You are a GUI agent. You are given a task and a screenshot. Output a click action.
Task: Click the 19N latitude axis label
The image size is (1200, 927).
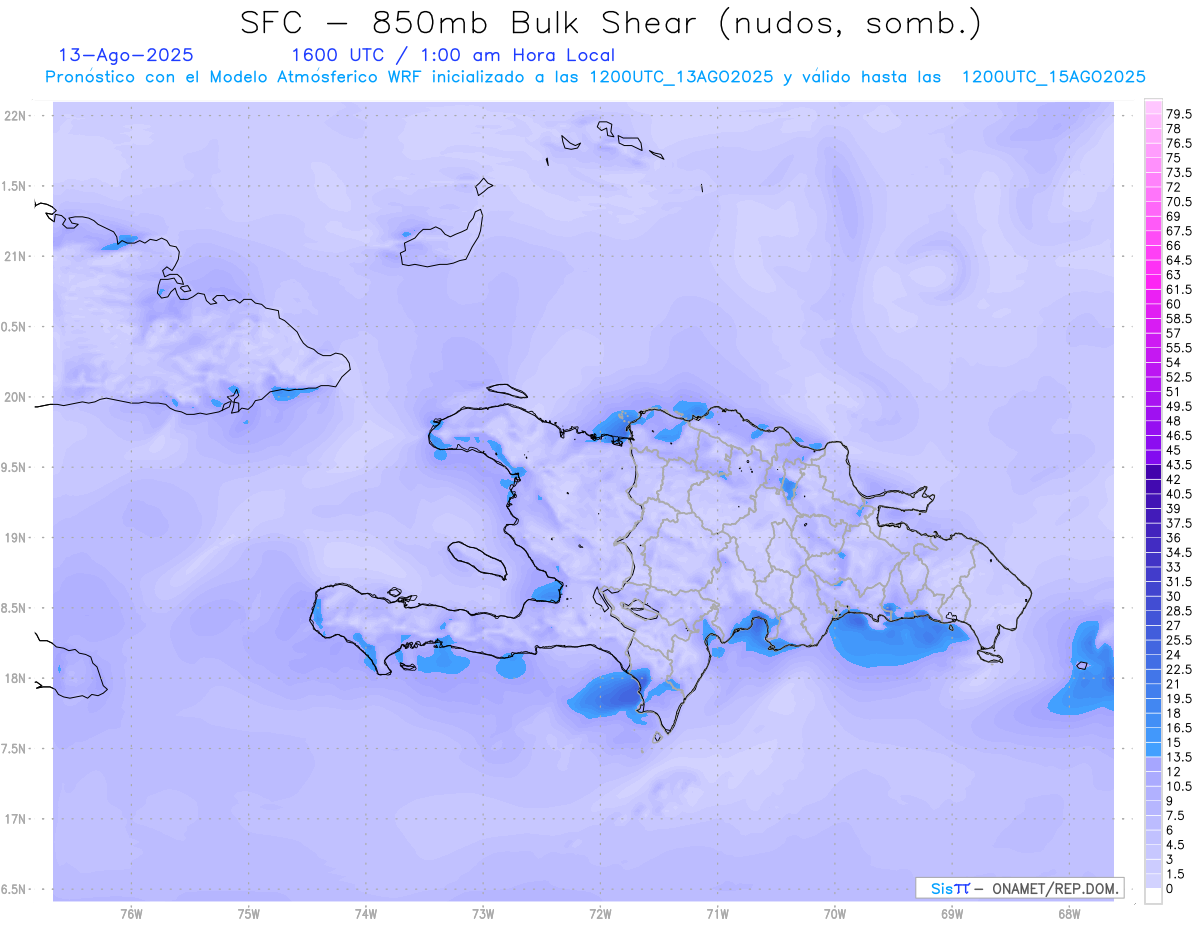[x=15, y=538]
